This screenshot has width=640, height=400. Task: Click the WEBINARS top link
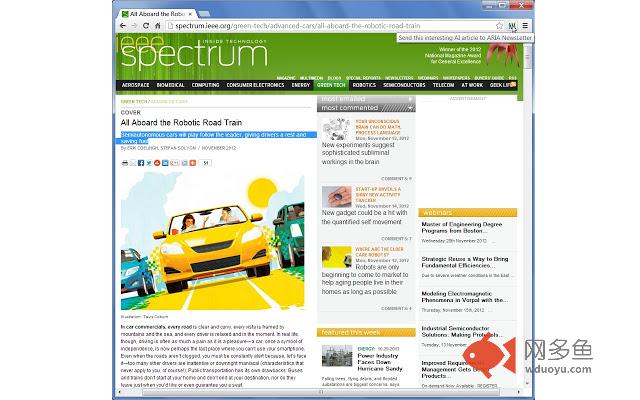click(428, 78)
